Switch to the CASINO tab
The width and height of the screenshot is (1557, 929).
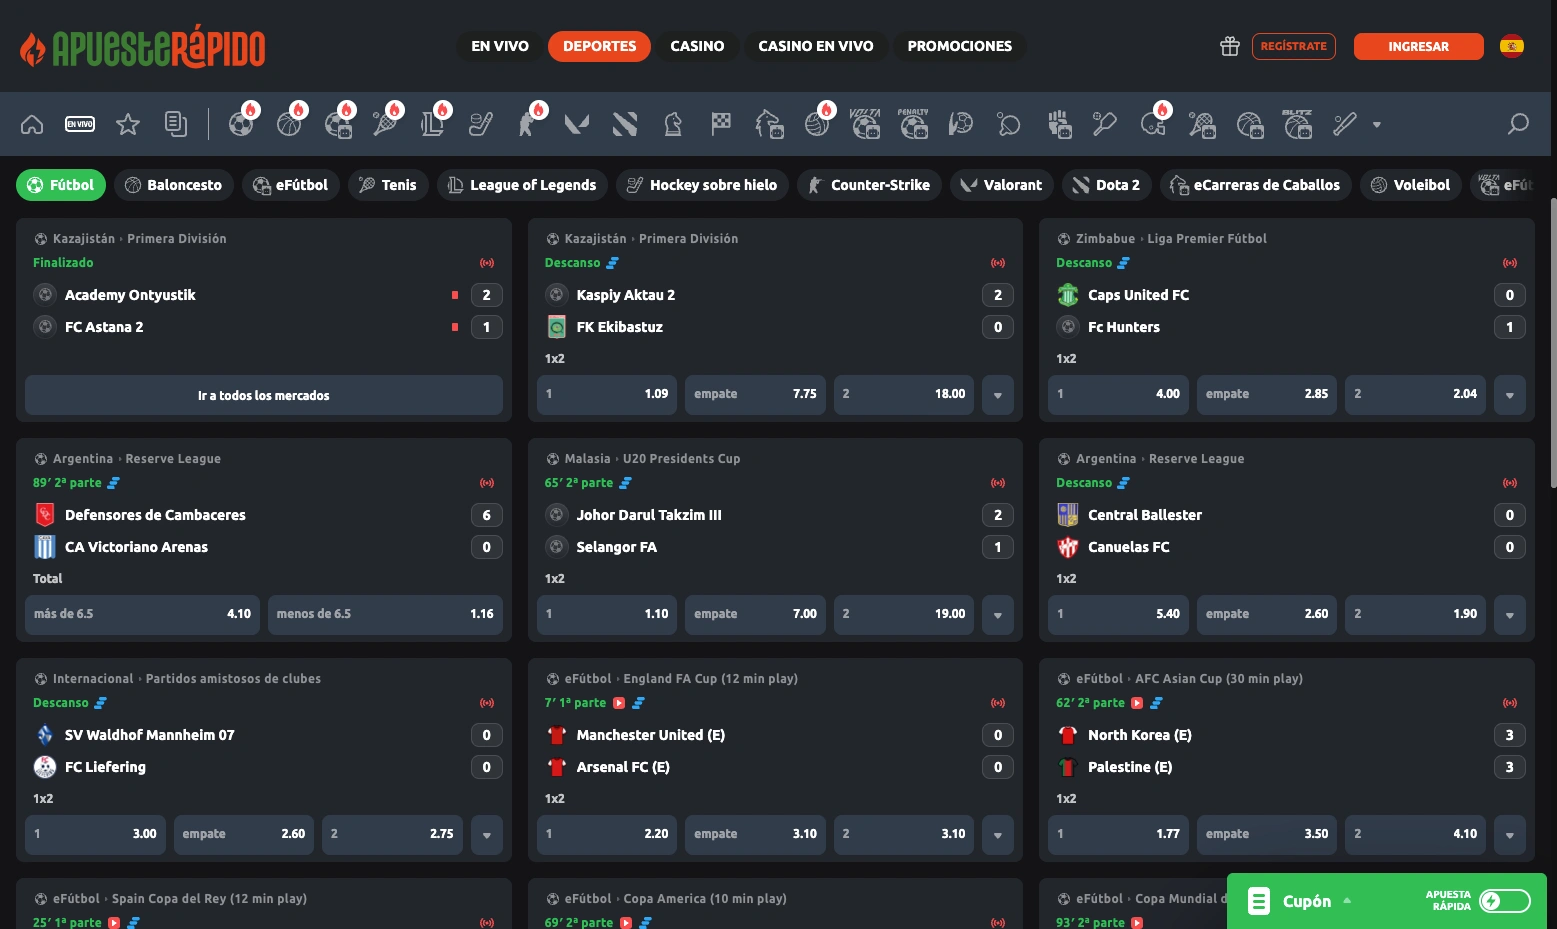697,46
